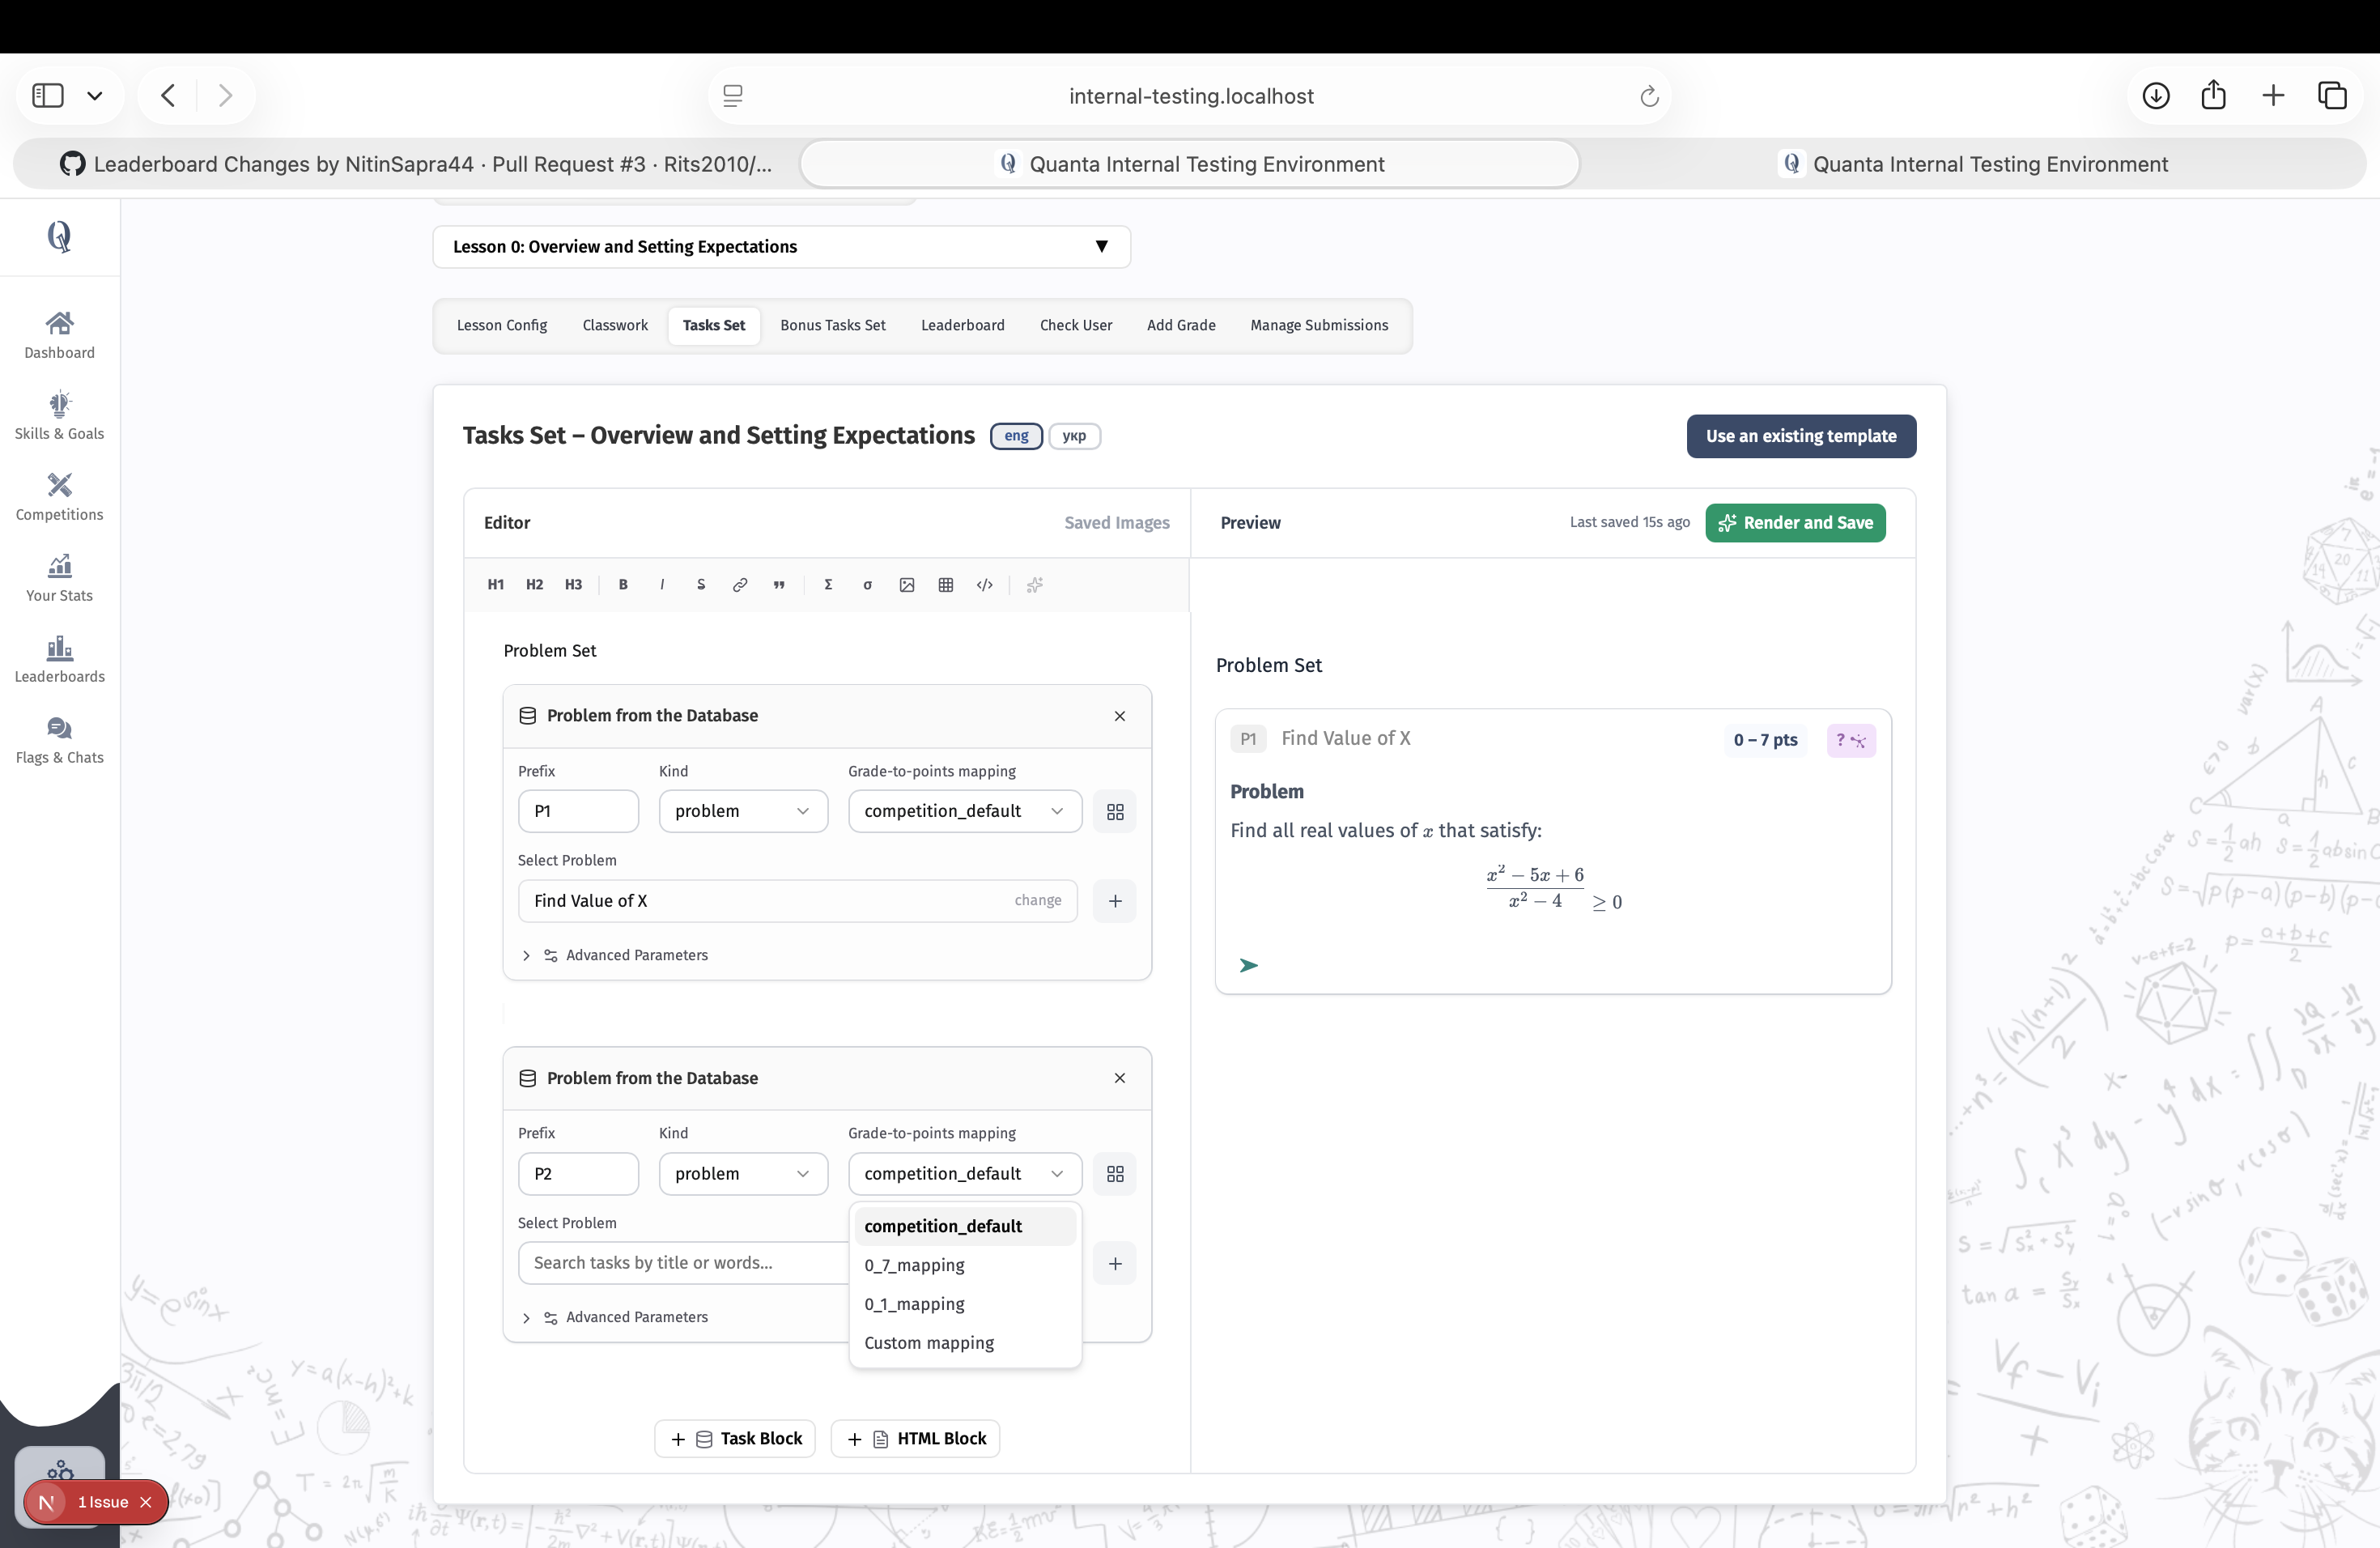Click Use an existing template button
Viewport: 2380px width, 1548px height.
tap(1801, 437)
